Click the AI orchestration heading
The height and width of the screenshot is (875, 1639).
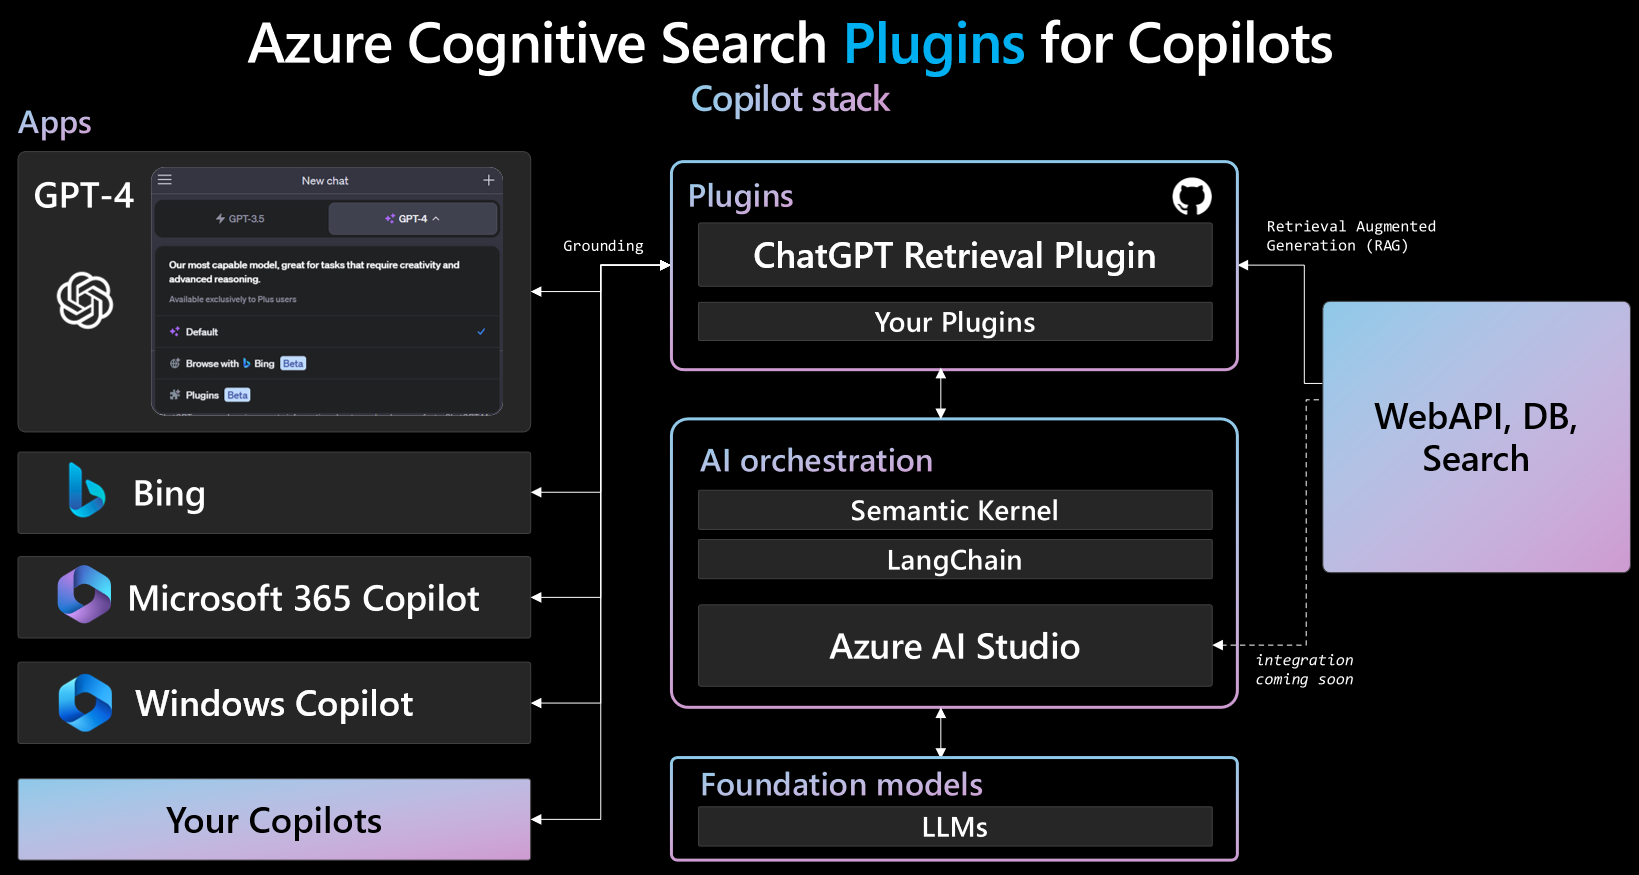816,460
